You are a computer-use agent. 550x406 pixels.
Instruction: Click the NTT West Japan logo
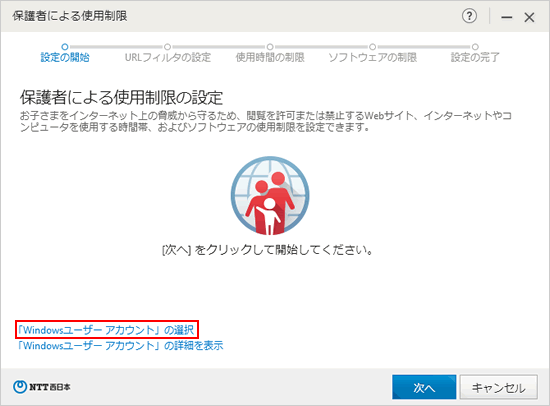[41, 387]
